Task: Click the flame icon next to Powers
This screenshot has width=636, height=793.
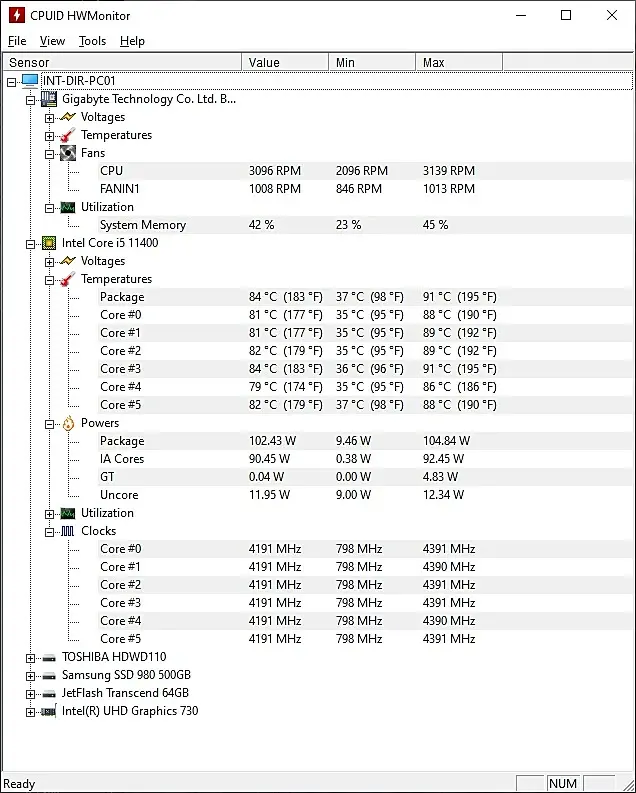Action: click(68, 423)
